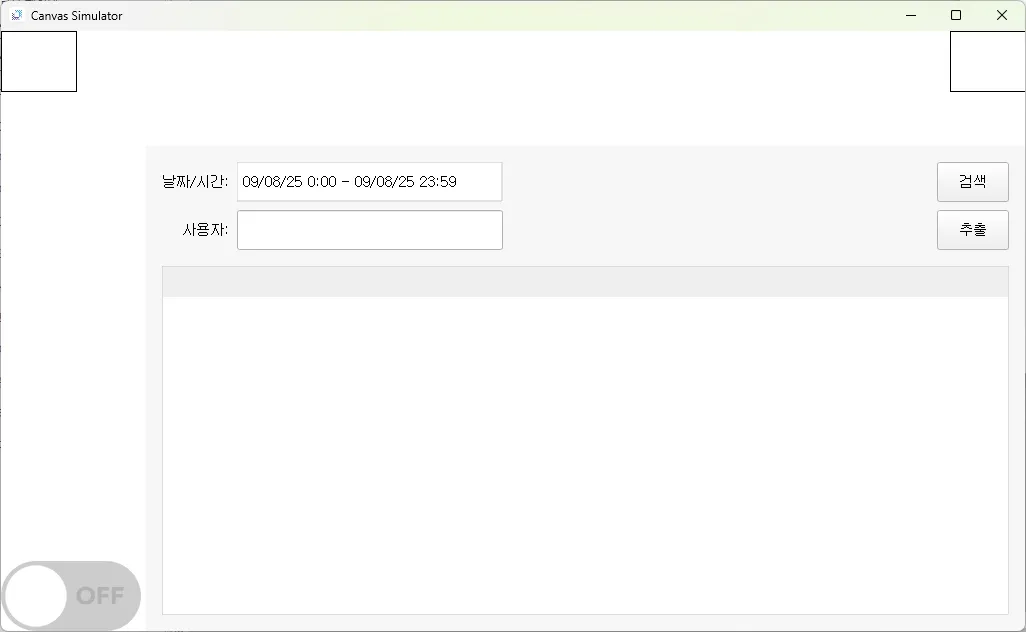Image resolution: width=1026 pixels, height=632 pixels.
Task: Select the empty box at top left
Action: pyautogui.click(x=39, y=61)
